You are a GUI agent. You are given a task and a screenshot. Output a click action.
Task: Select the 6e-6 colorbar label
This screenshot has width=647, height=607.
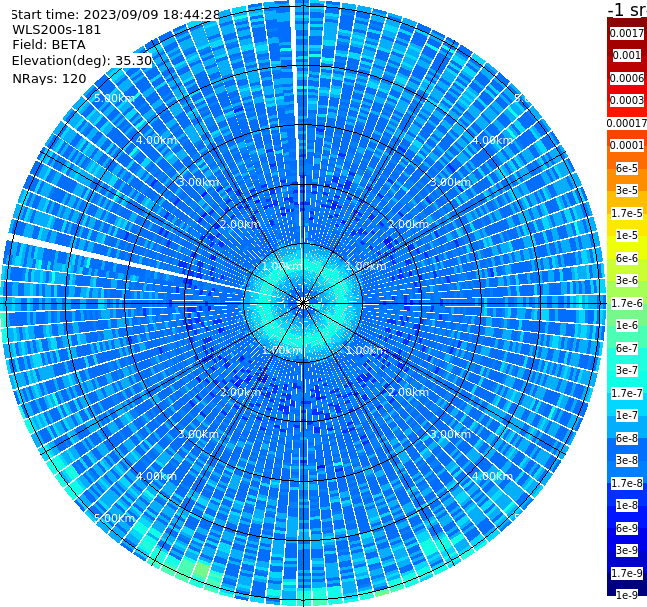tap(627, 258)
